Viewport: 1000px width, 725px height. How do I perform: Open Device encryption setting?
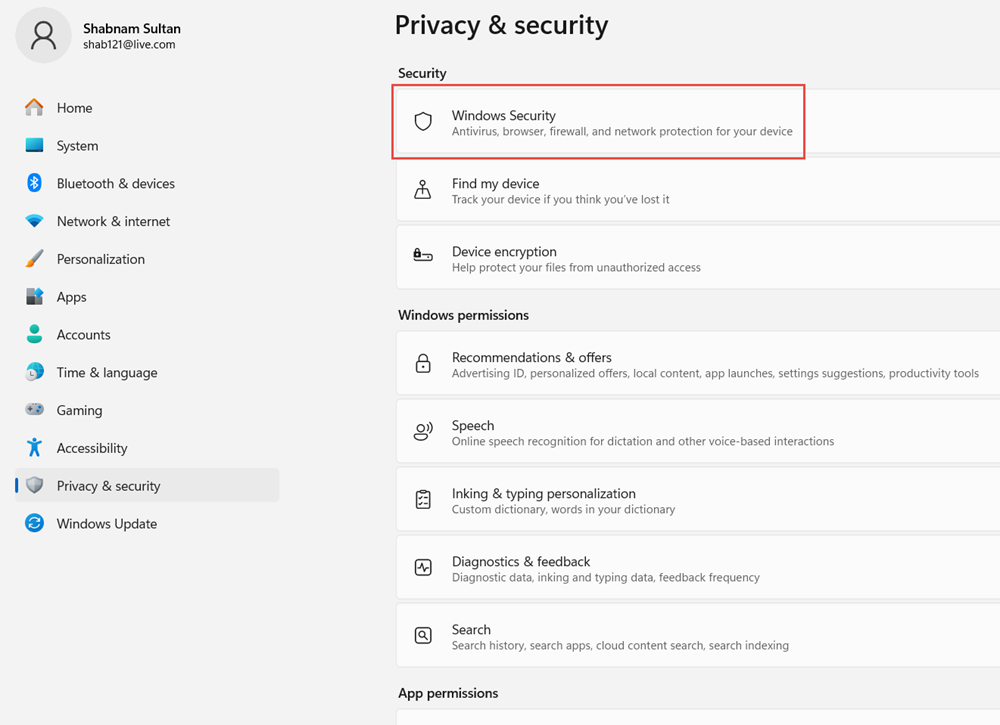[x=698, y=258]
